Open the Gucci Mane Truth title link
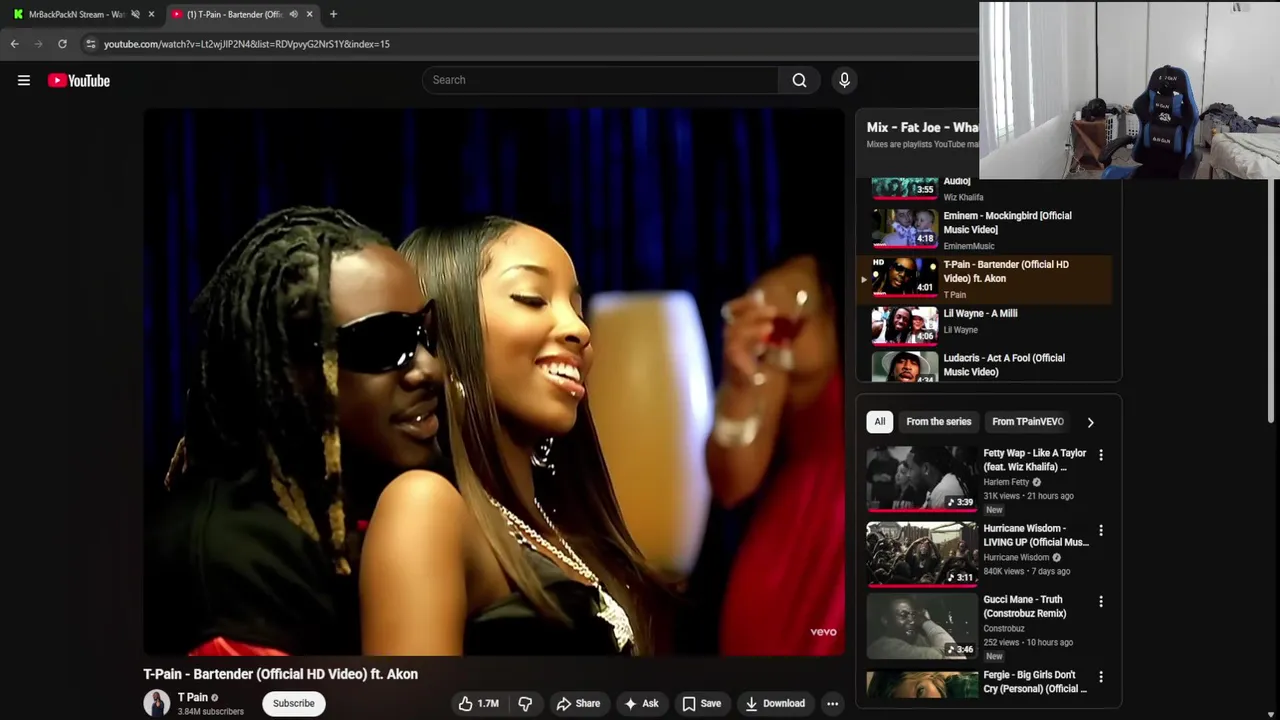This screenshot has height=720, width=1280. (x=1025, y=607)
